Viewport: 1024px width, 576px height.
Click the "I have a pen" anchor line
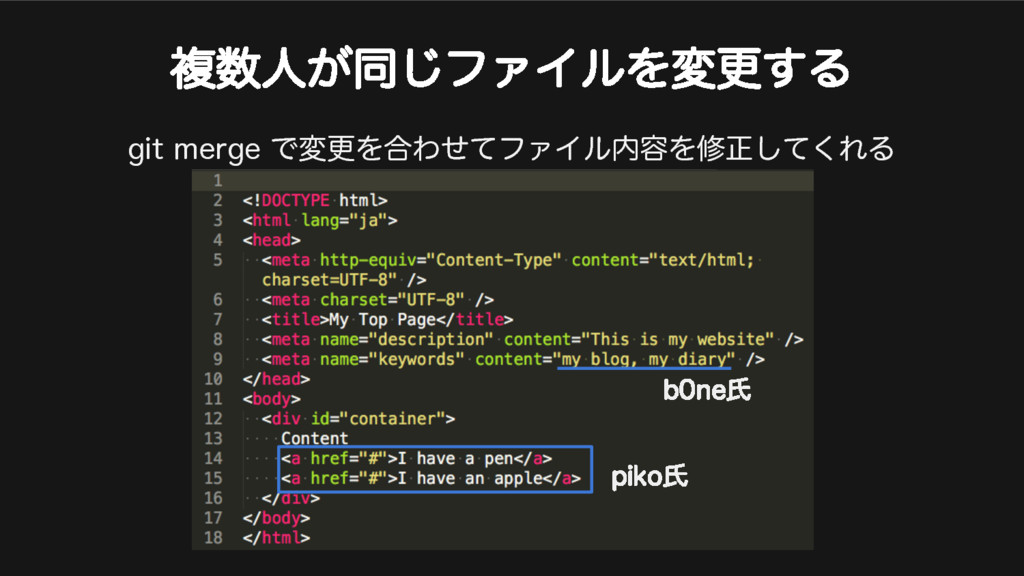point(417,458)
